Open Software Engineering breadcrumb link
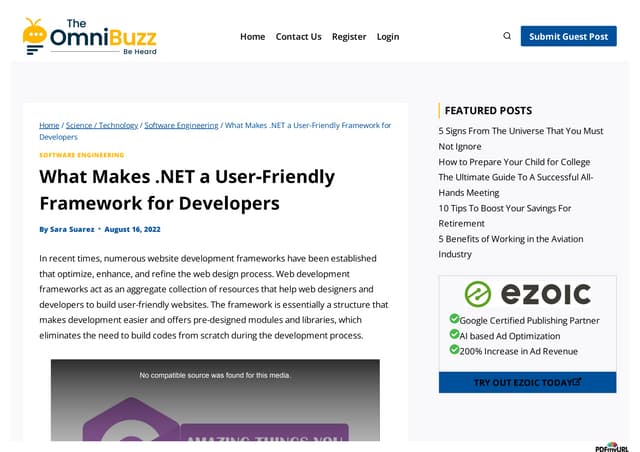 click(181, 125)
